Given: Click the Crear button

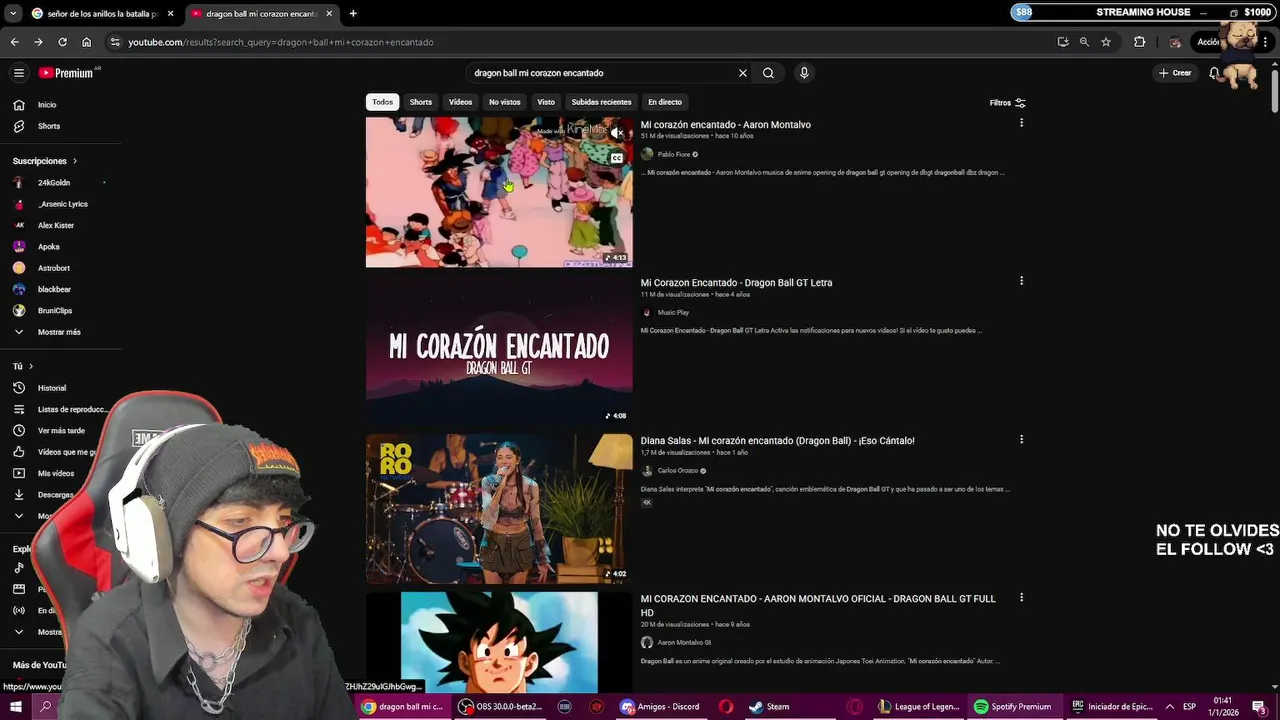Looking at the screenshot, I should point(1175,73).
